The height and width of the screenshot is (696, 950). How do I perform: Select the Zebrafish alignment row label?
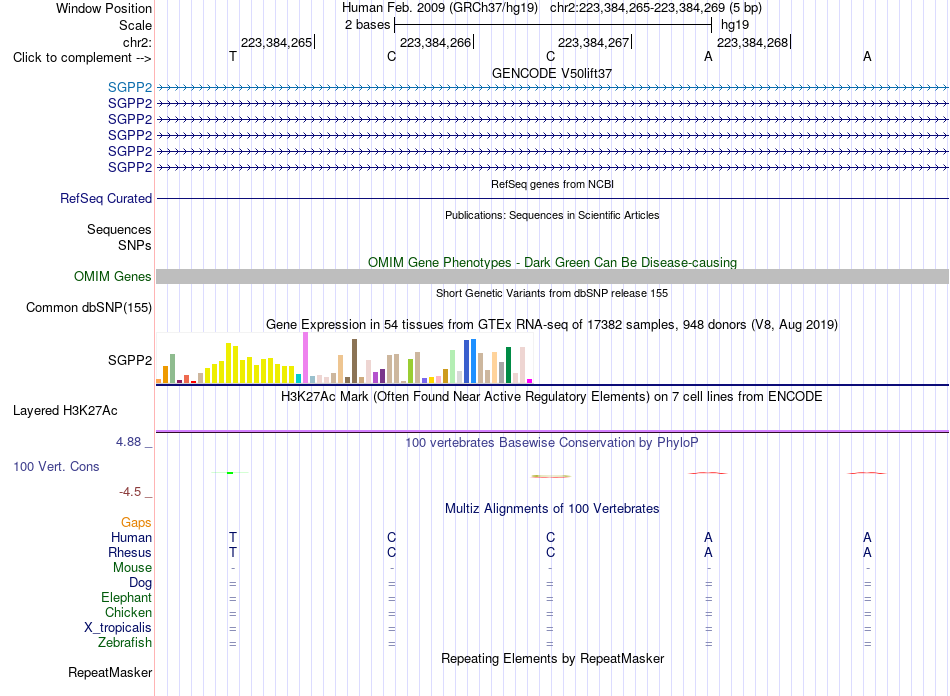pyautogui.click(x=125, y=643)
